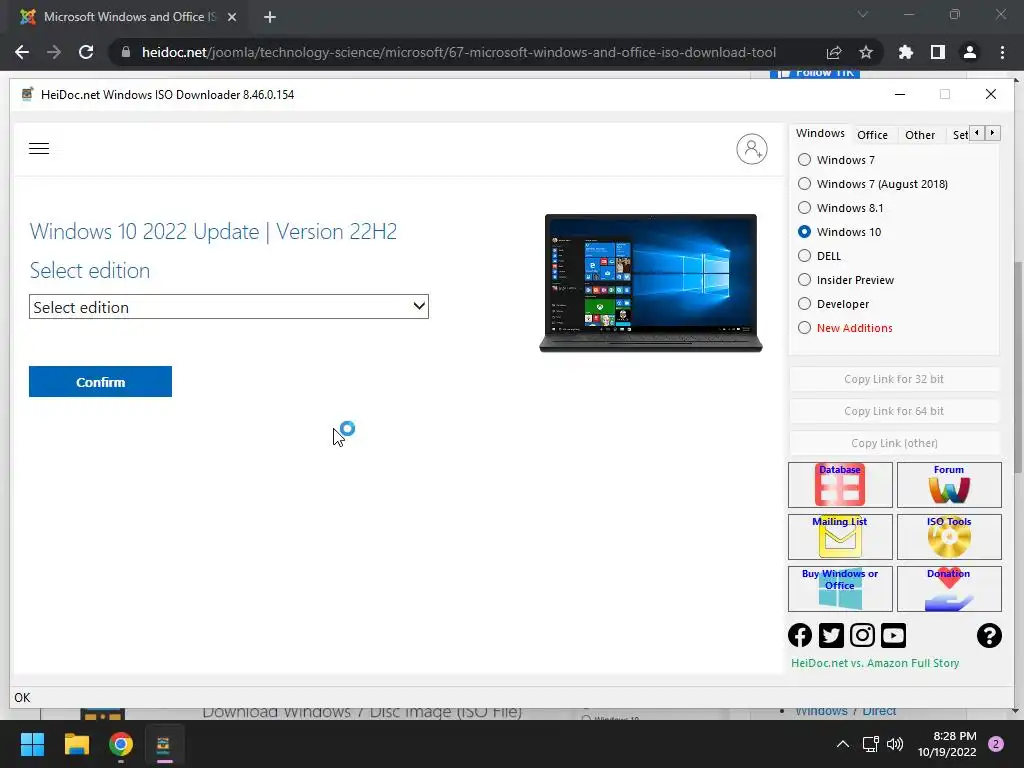Visit the HeiDoc YouTube icon

pyautogui.click(x=893, y=635)
